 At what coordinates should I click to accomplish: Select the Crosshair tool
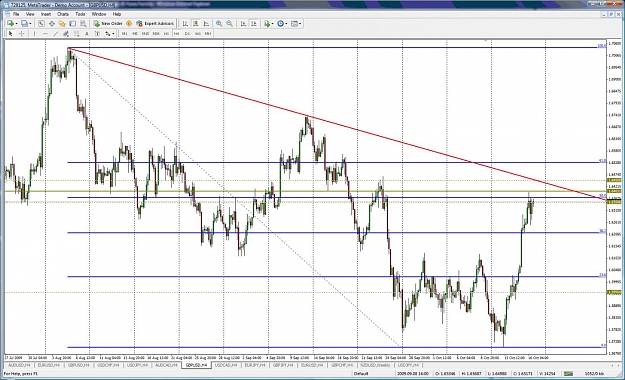click(x=22, y=33)
